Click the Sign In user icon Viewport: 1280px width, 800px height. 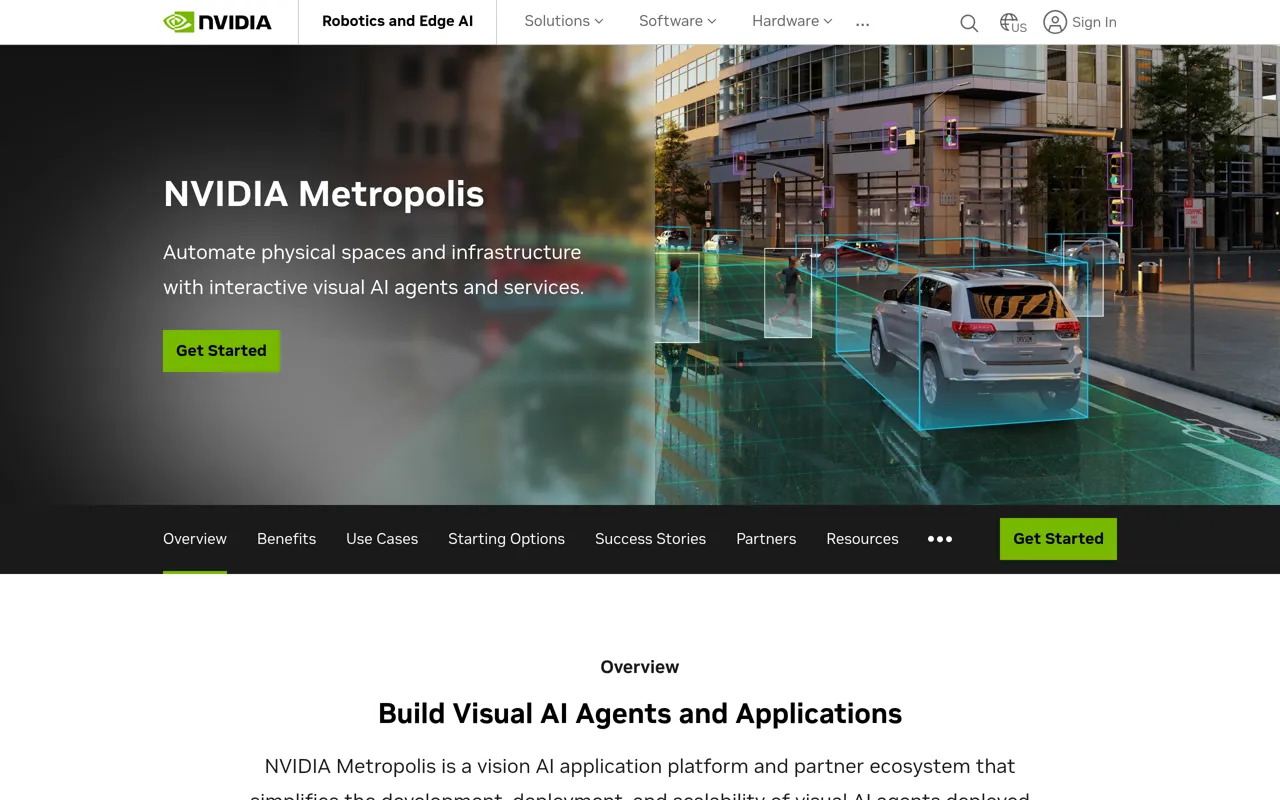click(1055, 22)
